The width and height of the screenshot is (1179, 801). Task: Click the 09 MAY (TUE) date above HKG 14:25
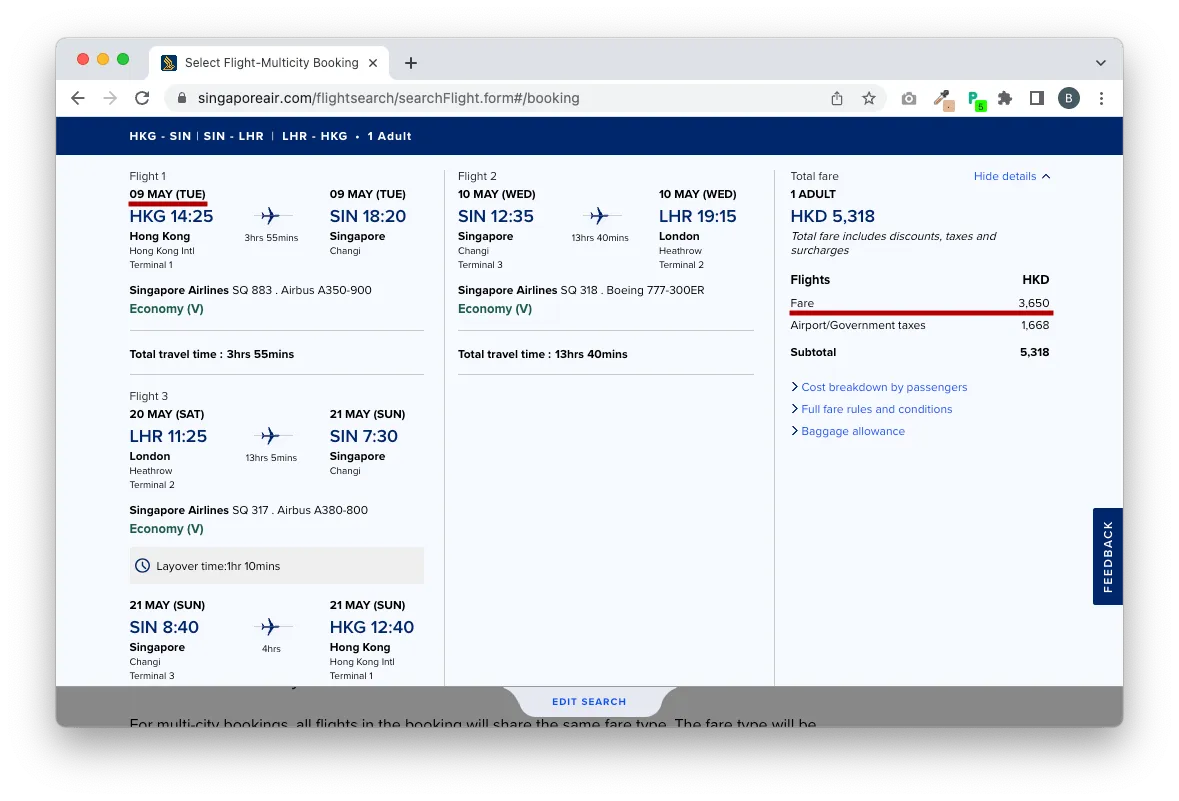click(x=167, y=194)
